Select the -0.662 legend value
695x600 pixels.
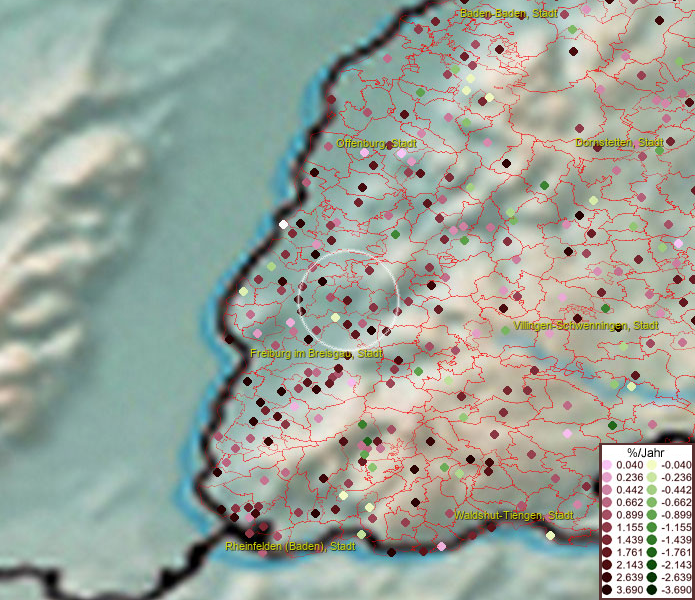676,503
